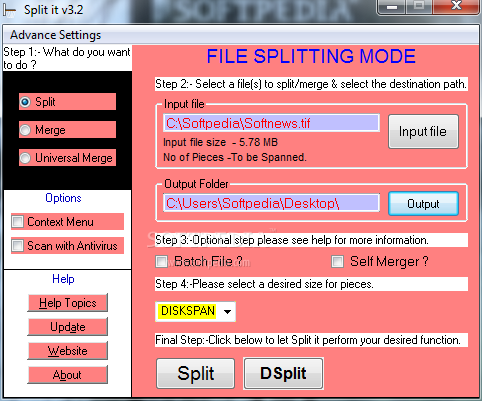This screenshot has width=482, height=401.
Task: Click the 'Step 1:- What do you want' text
Action: tap(67, 58)
